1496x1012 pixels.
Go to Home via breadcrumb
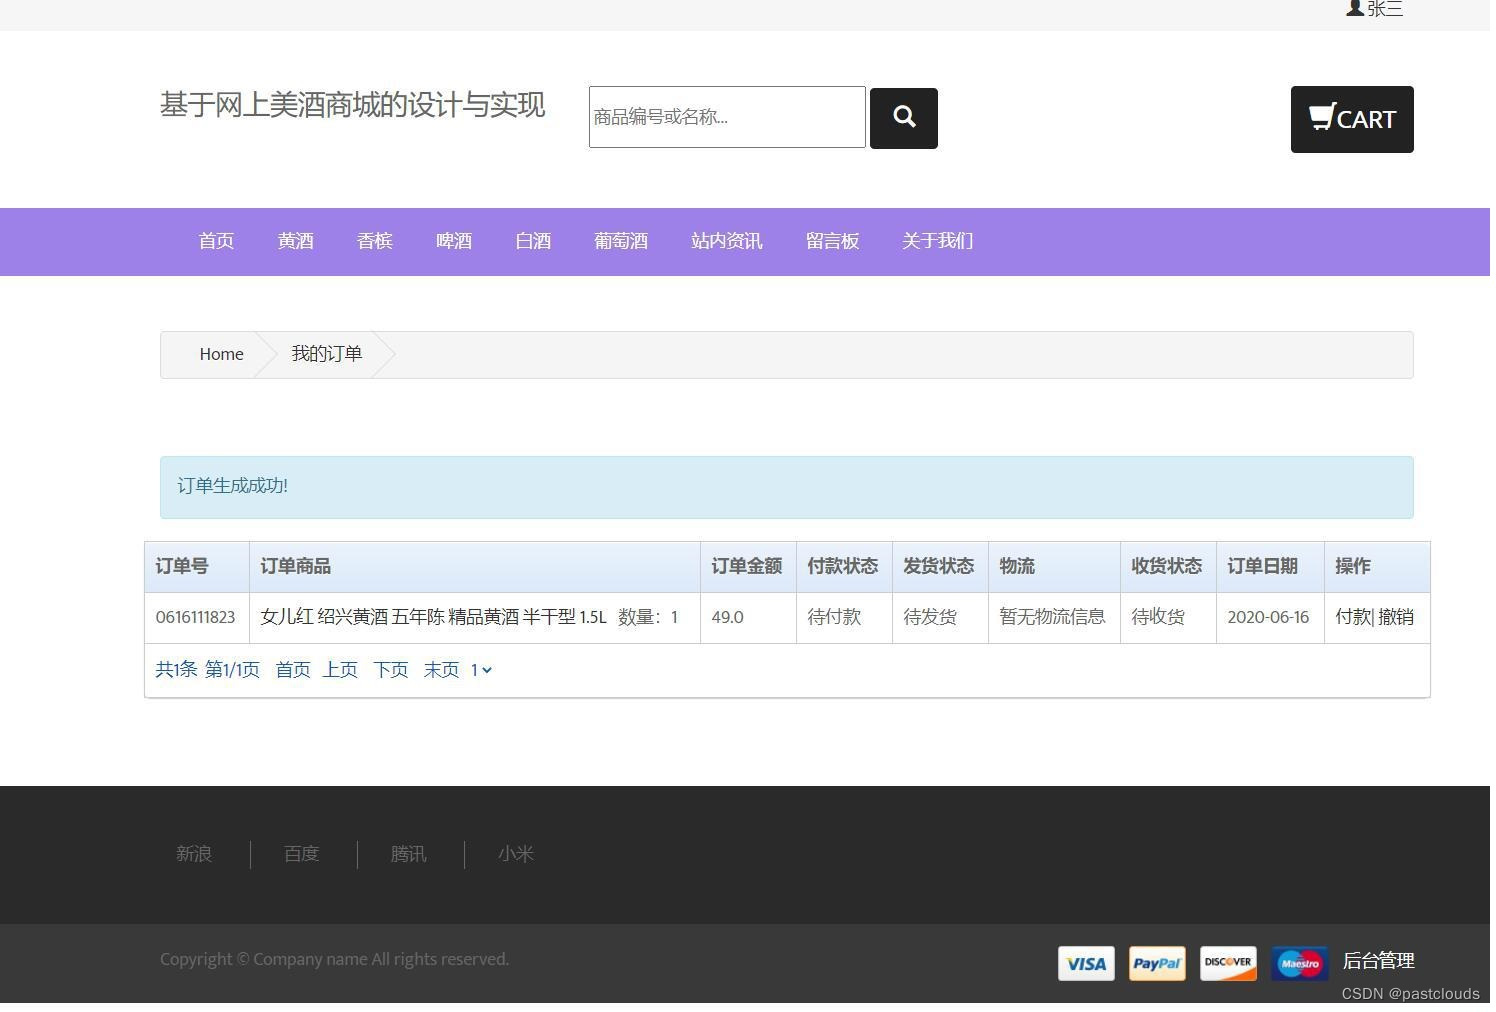tap(221, 354)
